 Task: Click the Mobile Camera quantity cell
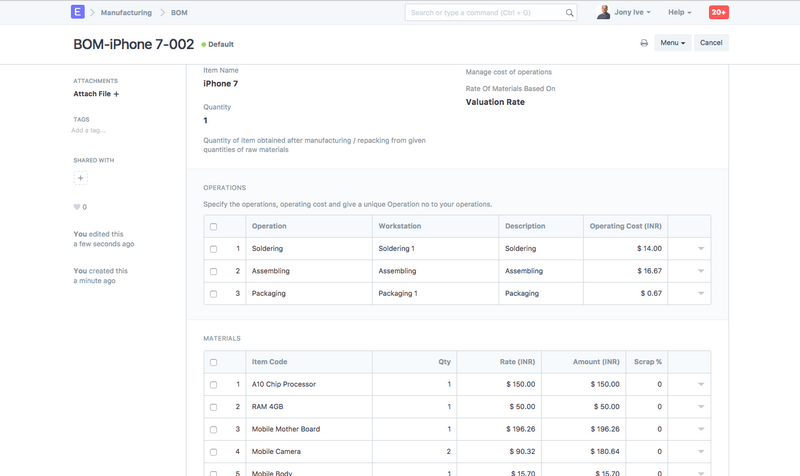pyautogui.click(x=412, y=452)
